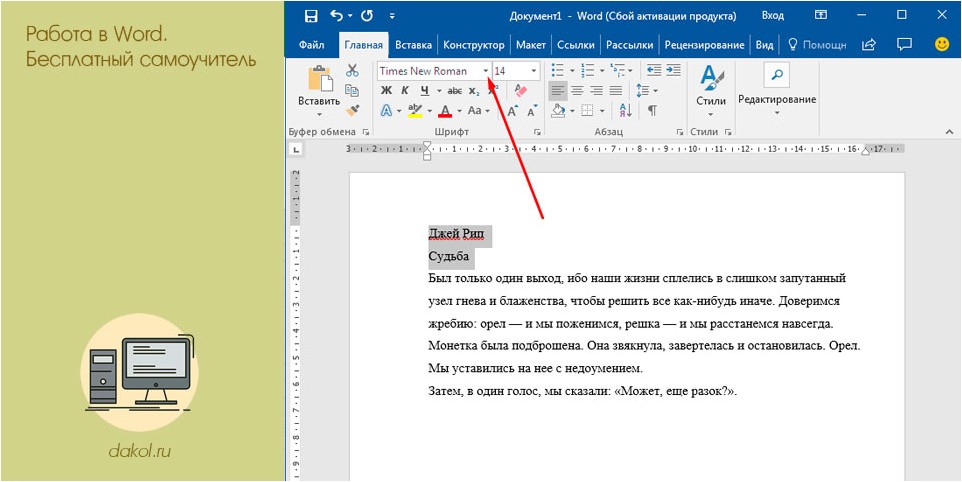Repeat the last action
The width and height of the screenshot is (962, 482).
[367, 15]
